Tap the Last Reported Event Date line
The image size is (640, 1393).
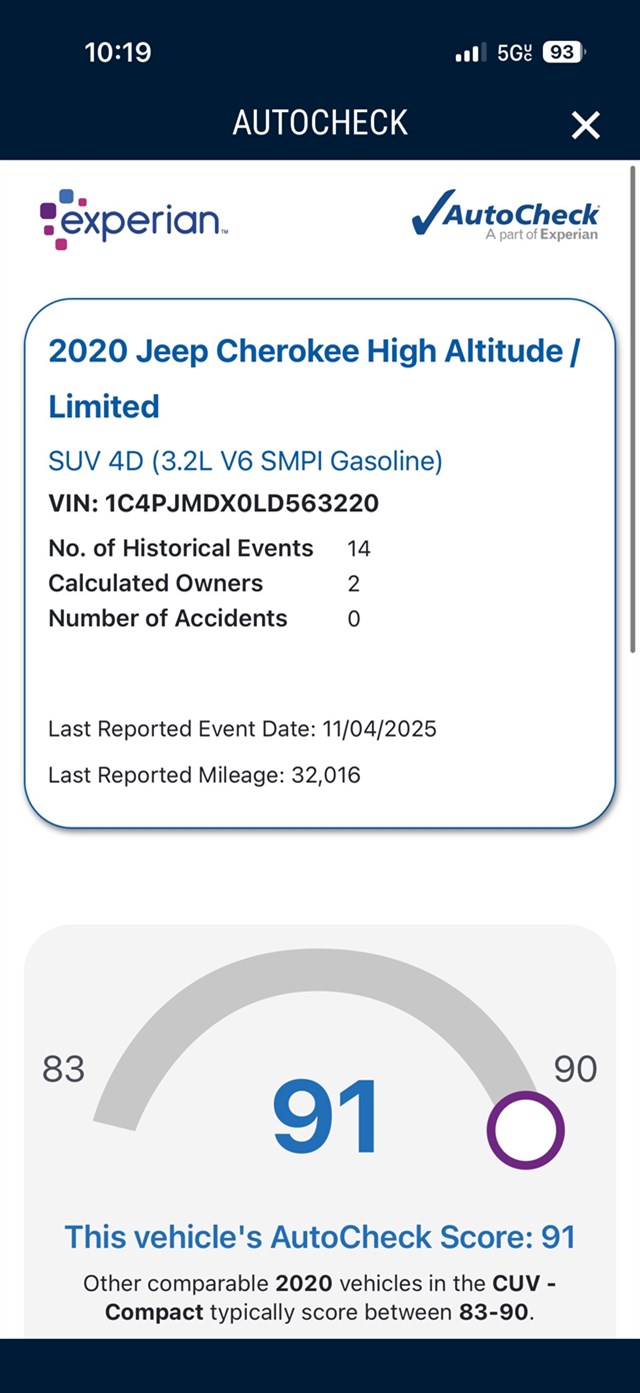tap(242, 728)
